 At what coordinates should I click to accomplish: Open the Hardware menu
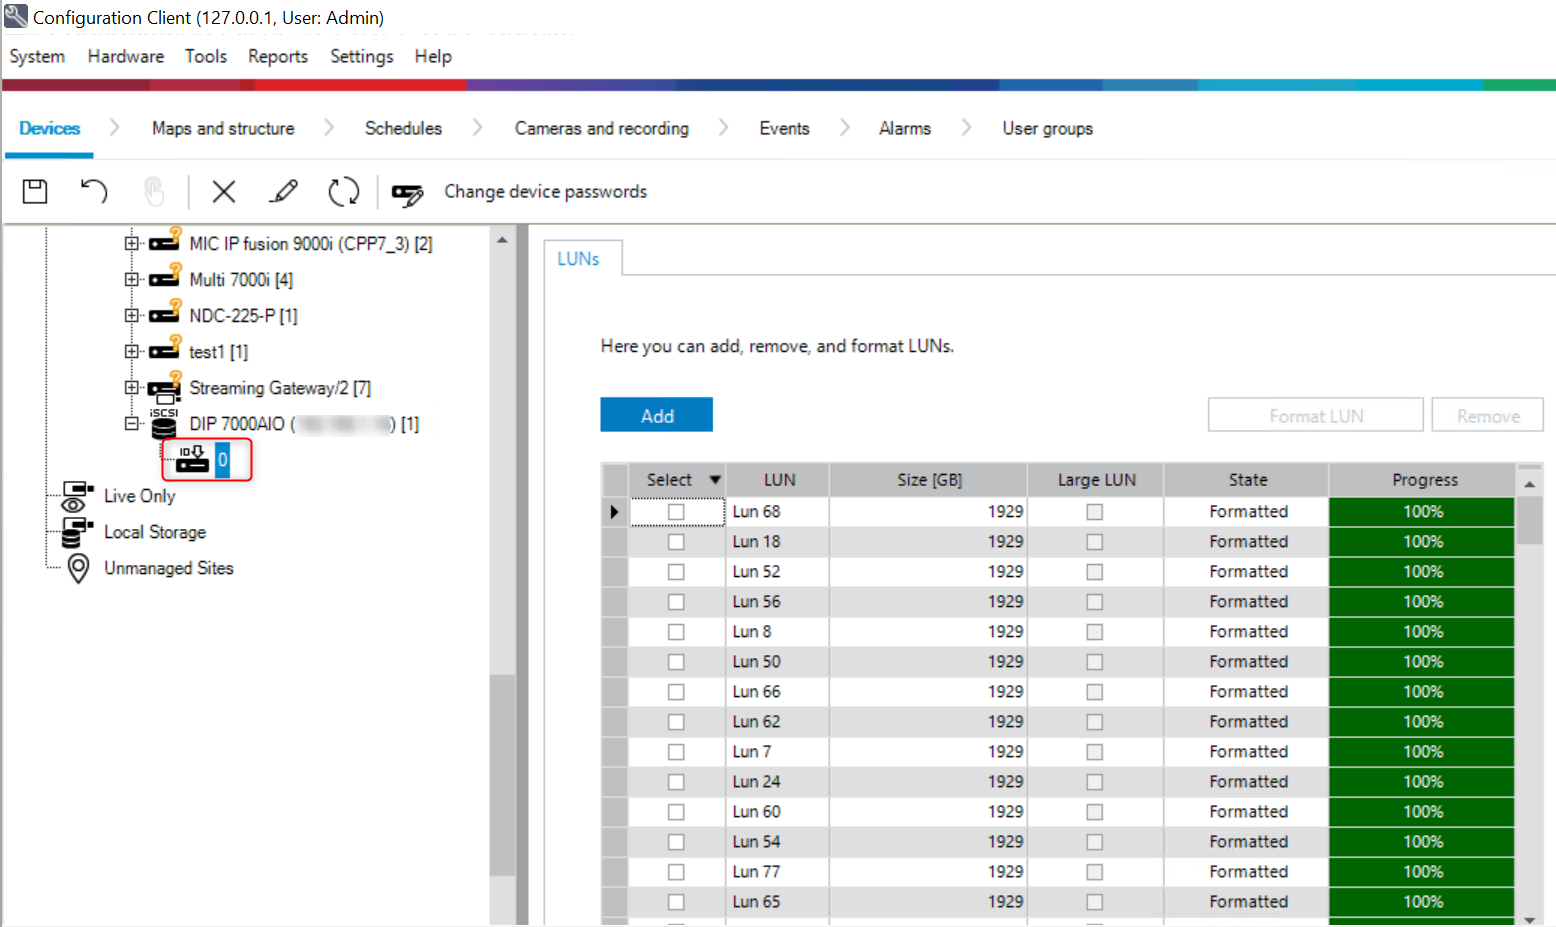click(x=125, y=56)
